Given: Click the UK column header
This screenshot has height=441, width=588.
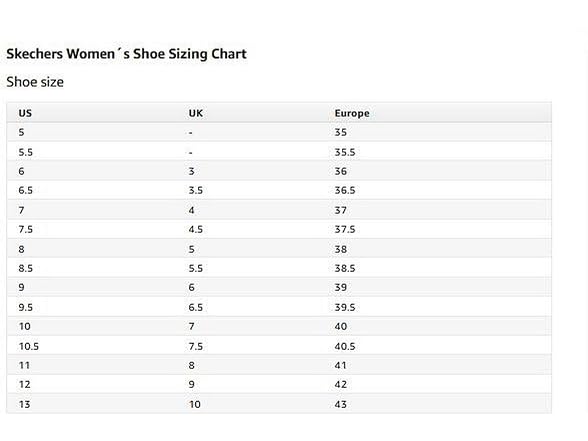Looking at the screenshot, I should click(196, 113).
